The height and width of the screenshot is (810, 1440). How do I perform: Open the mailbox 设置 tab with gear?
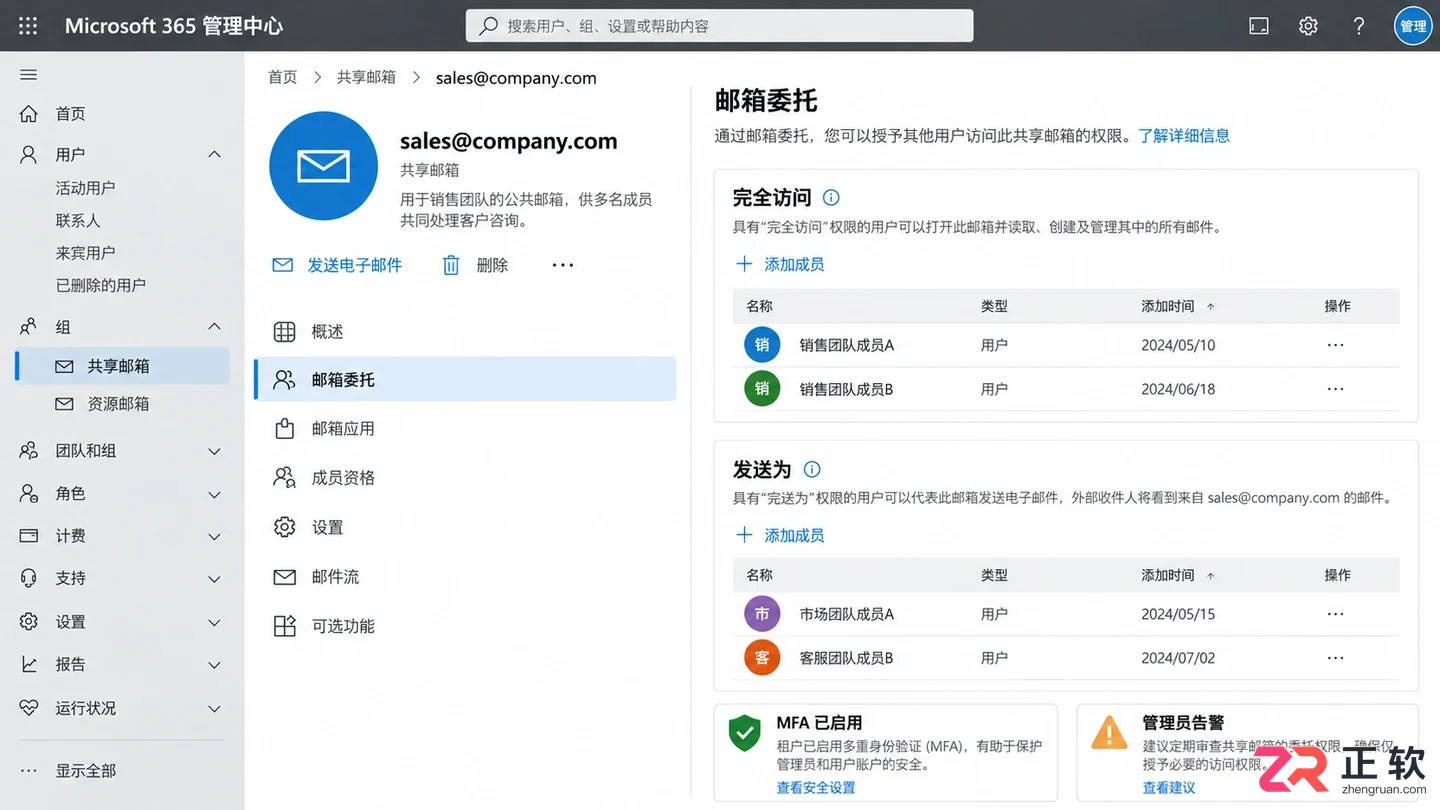465,527
